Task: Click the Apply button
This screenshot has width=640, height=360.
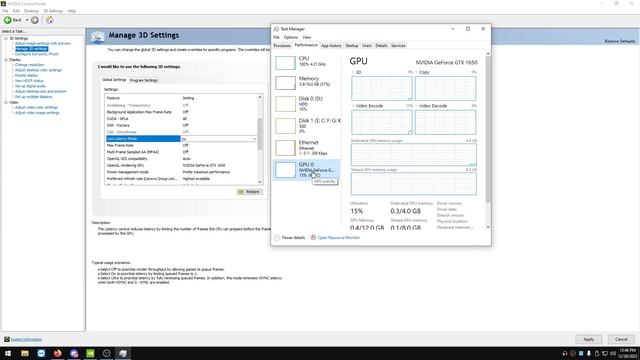Action: pos(589,339)
